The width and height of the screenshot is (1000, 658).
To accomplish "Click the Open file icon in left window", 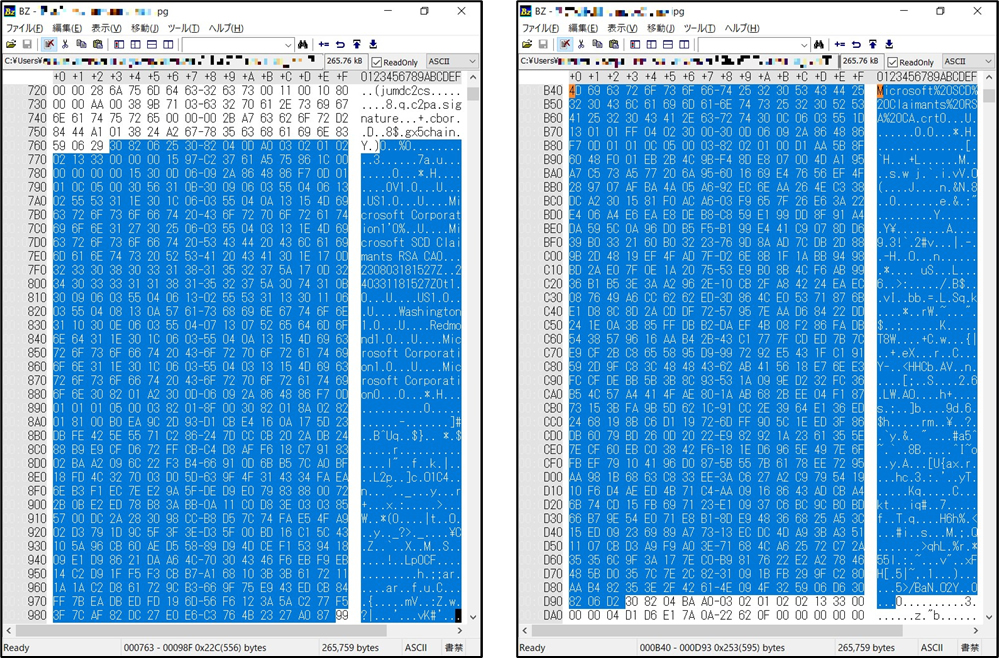I will [11, 45].
